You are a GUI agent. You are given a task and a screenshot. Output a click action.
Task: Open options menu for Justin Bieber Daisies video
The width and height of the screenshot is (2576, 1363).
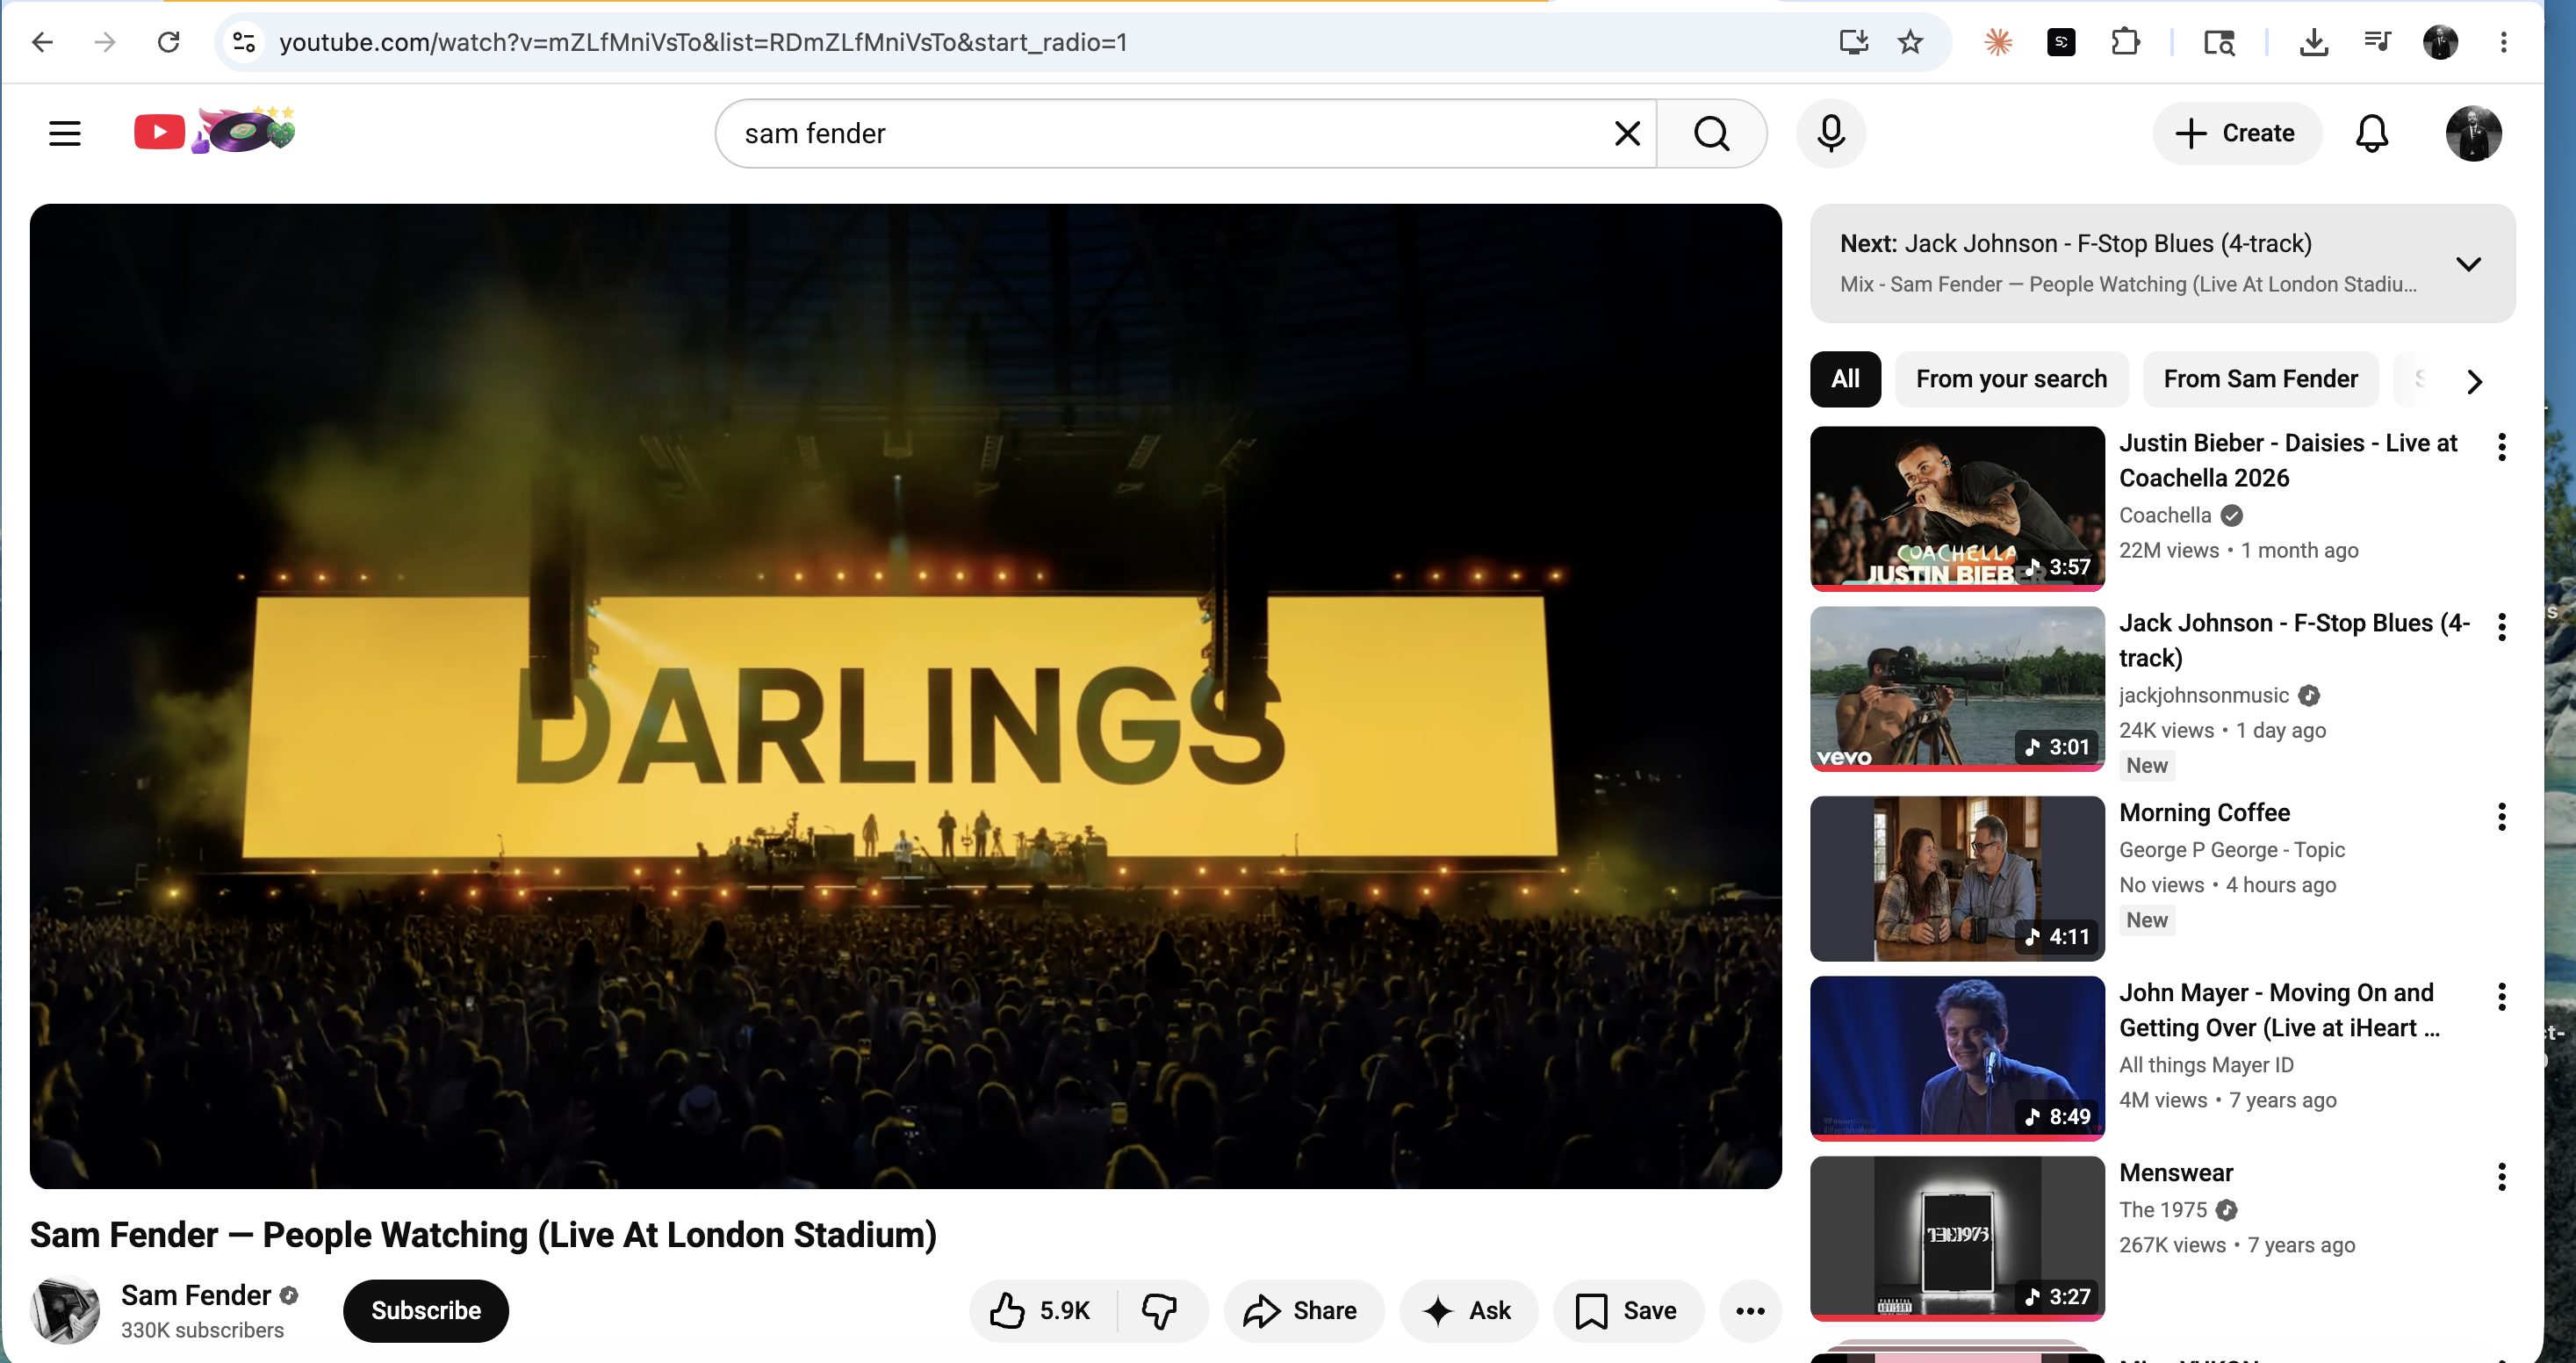2501,447
